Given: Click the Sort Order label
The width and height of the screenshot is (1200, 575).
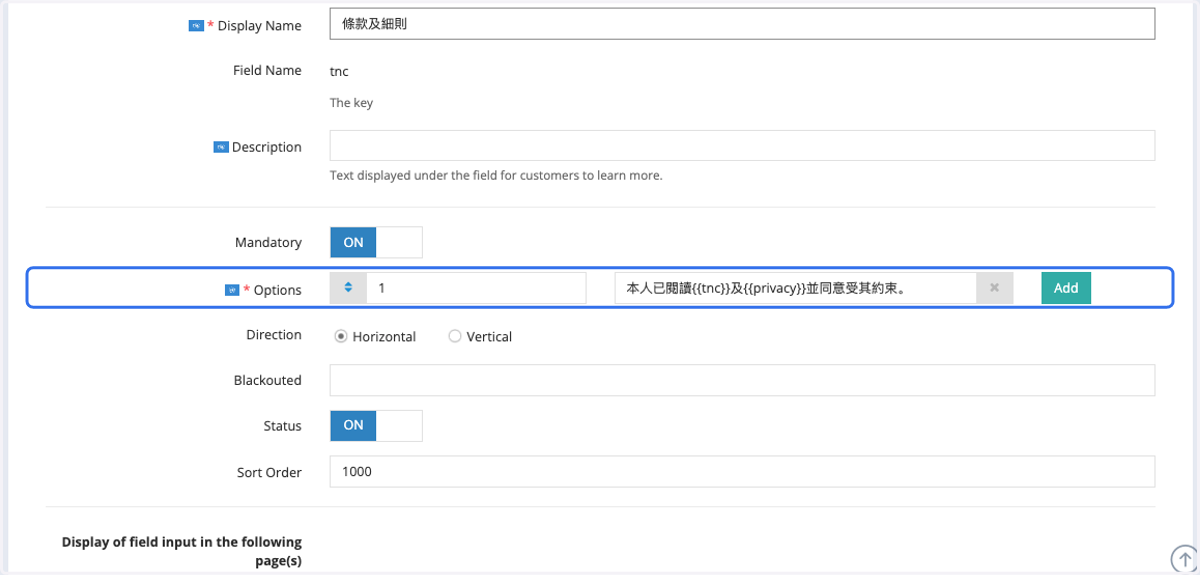Looking at the screenshot, I should point(269,472).
